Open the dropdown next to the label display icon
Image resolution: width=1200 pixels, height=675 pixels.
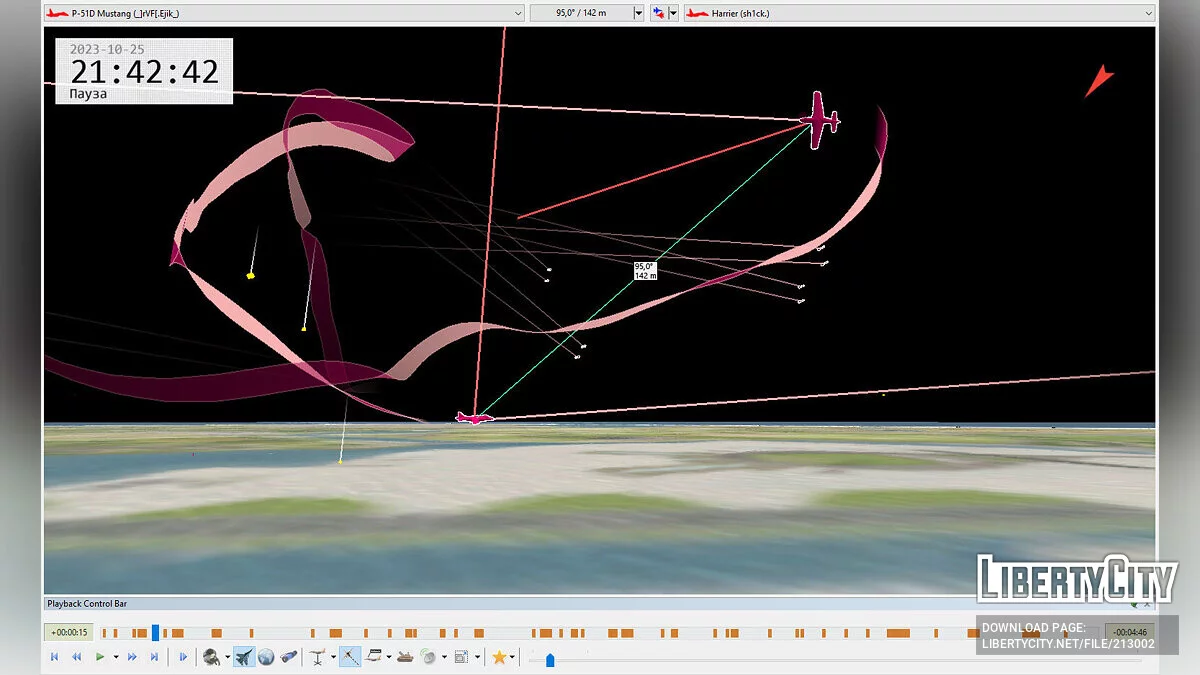coord(388,657)
